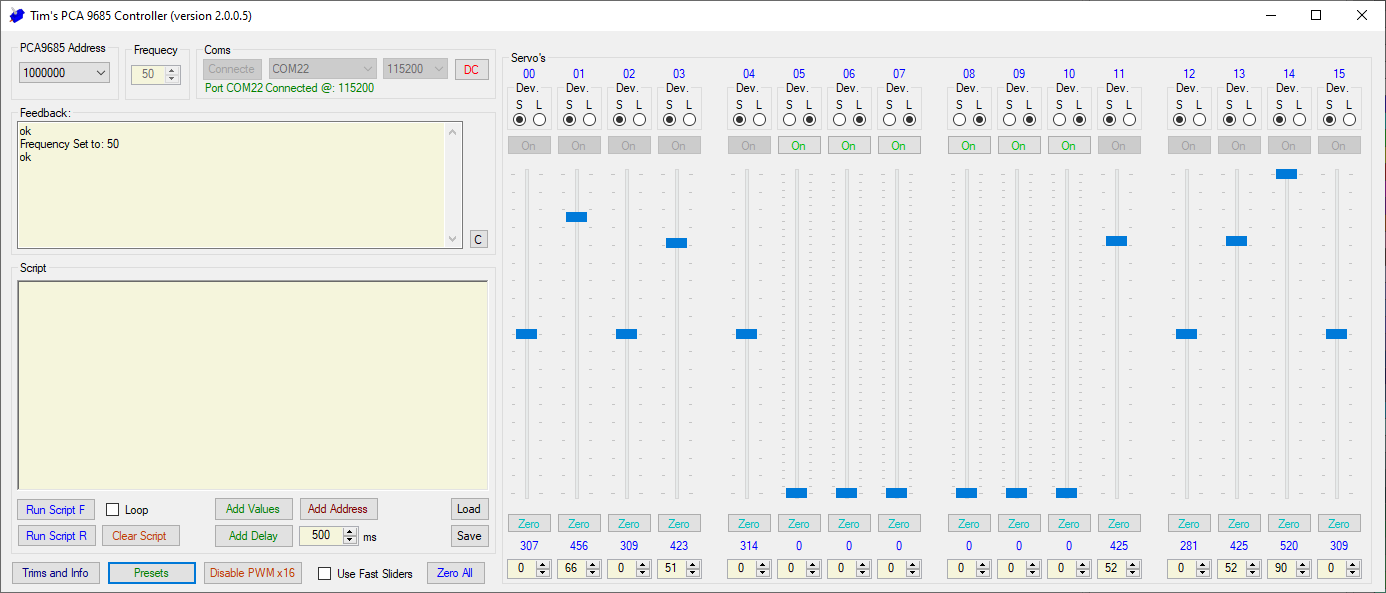Click Run Script F
Viewport: 1386px width, 593px height.
[x=55, y=509]
